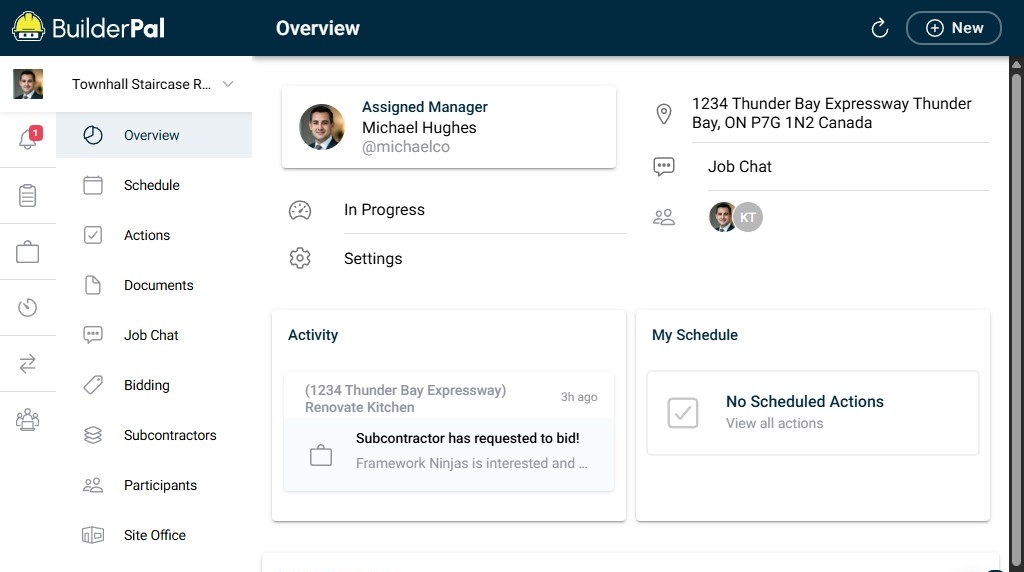Click the location pin icon beside address

(663, 114)
